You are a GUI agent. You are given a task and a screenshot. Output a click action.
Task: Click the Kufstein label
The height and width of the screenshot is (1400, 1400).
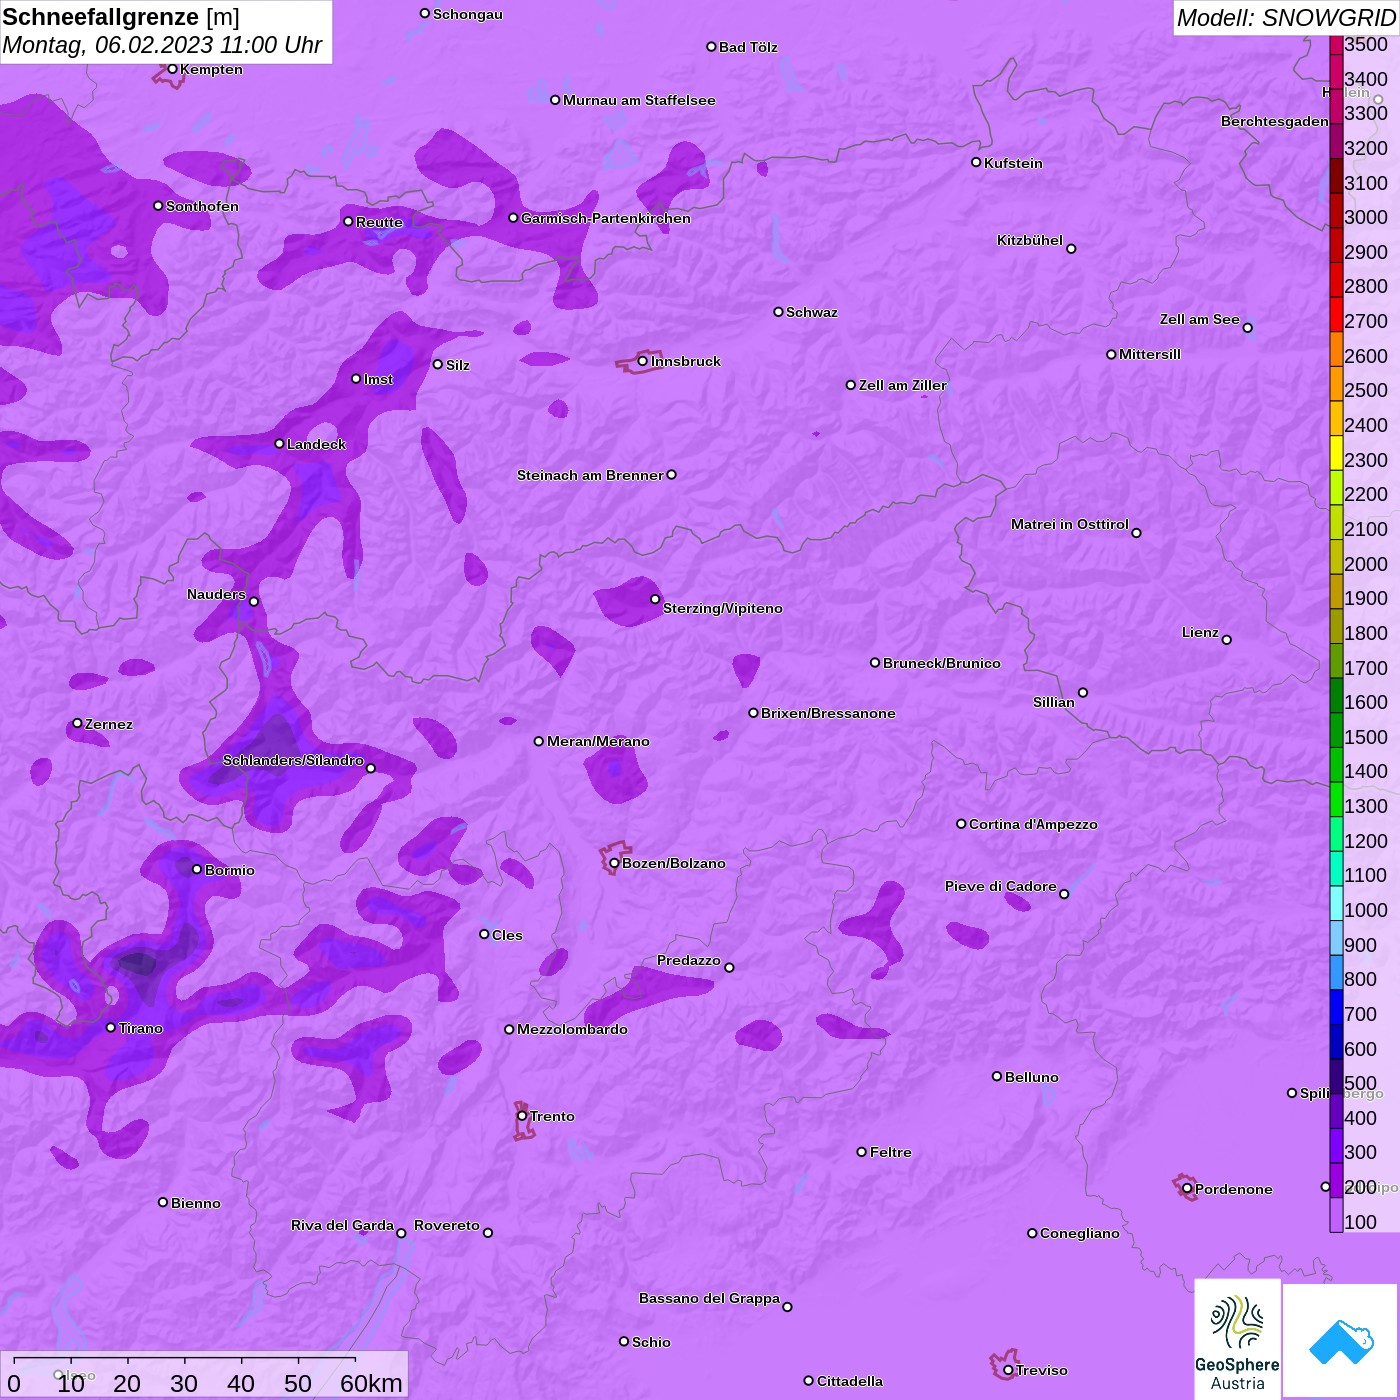tap(1013, 163)
